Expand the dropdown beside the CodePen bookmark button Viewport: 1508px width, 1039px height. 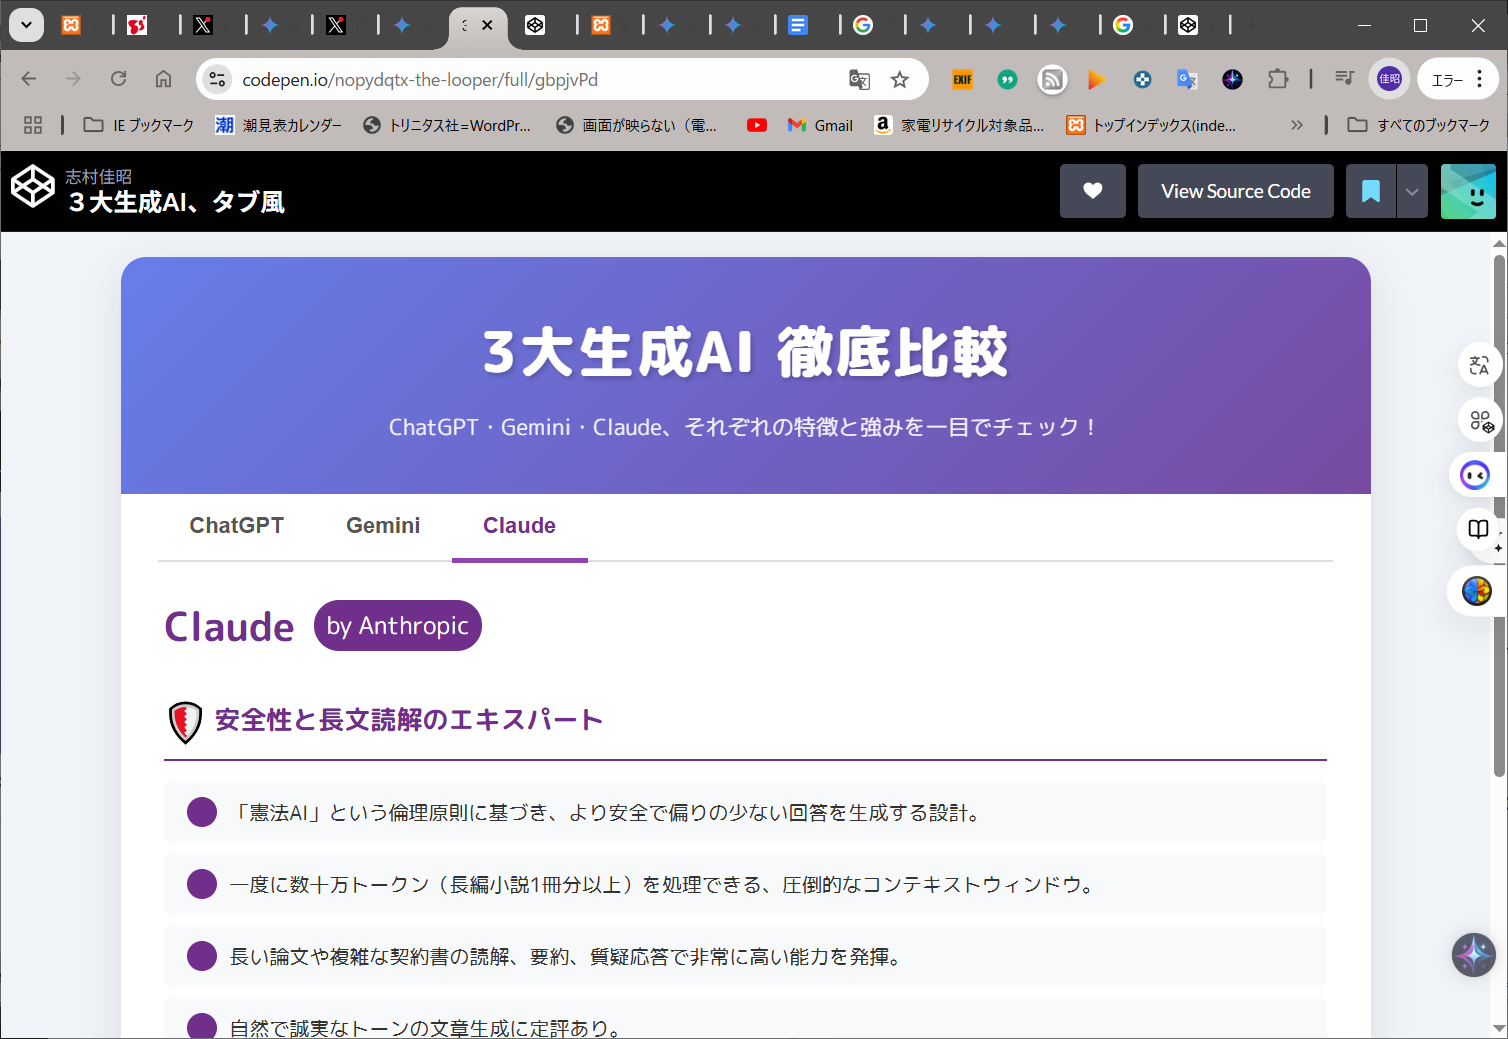coord(1412,191)
